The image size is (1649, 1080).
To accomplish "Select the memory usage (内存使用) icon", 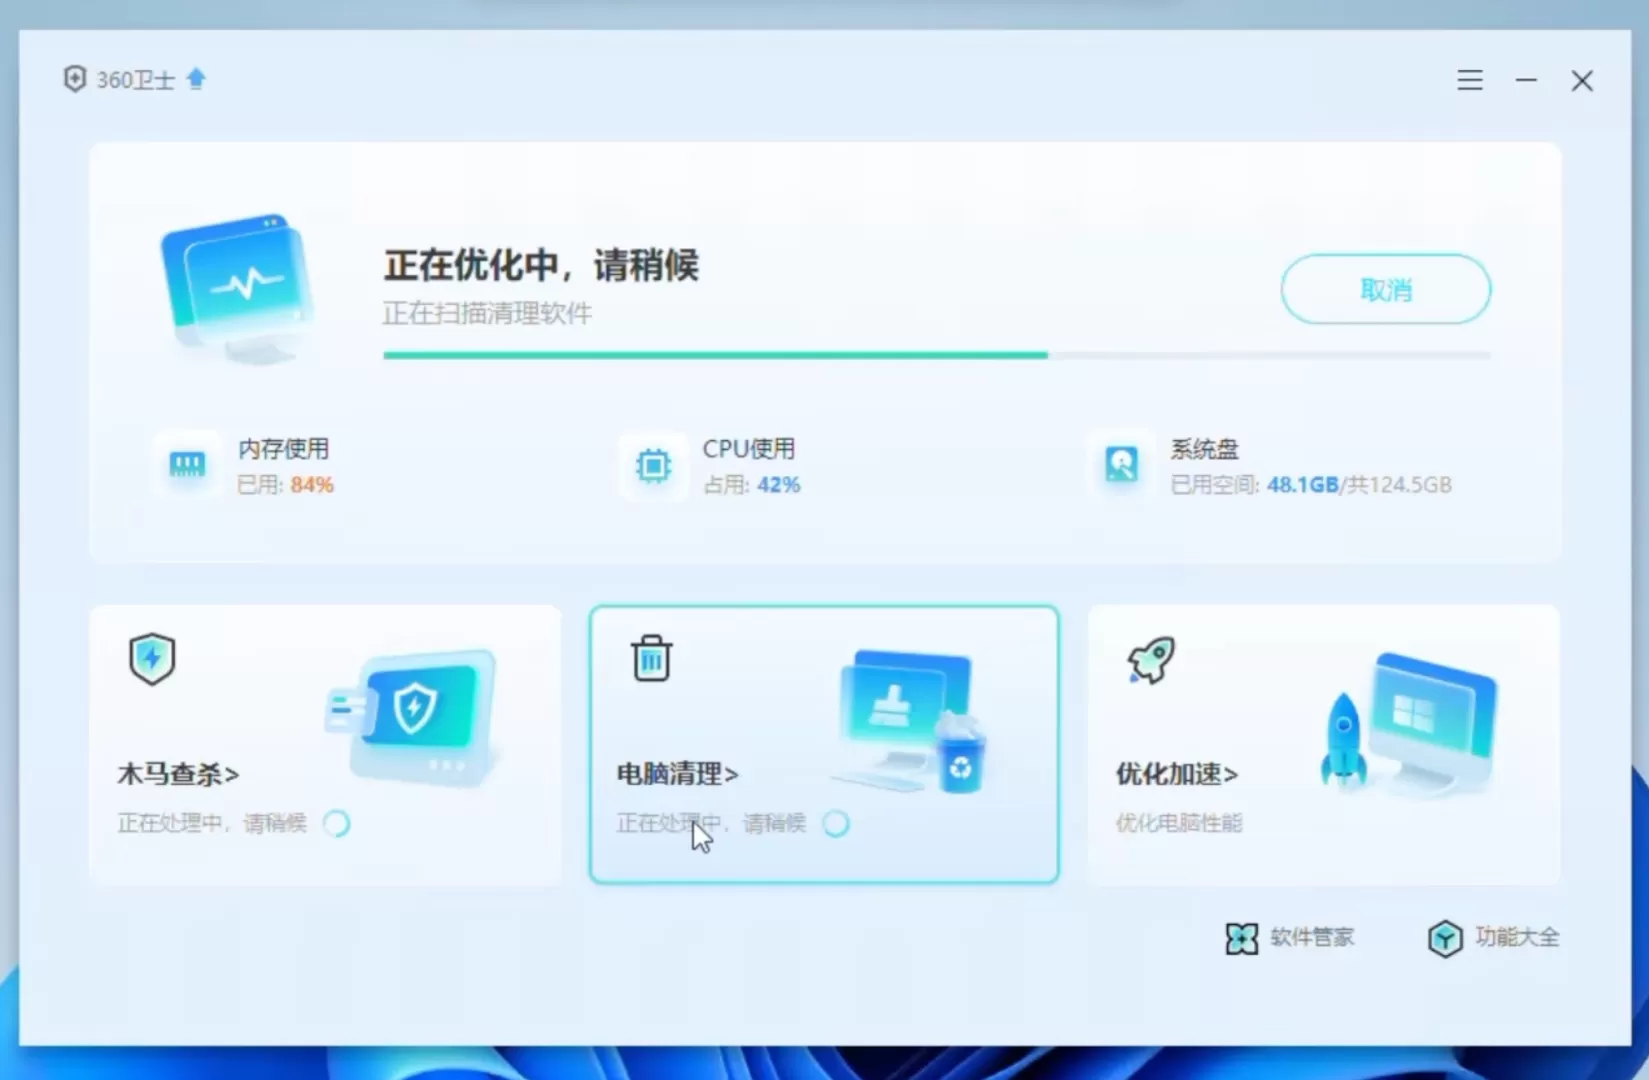I will coord(187,464).
